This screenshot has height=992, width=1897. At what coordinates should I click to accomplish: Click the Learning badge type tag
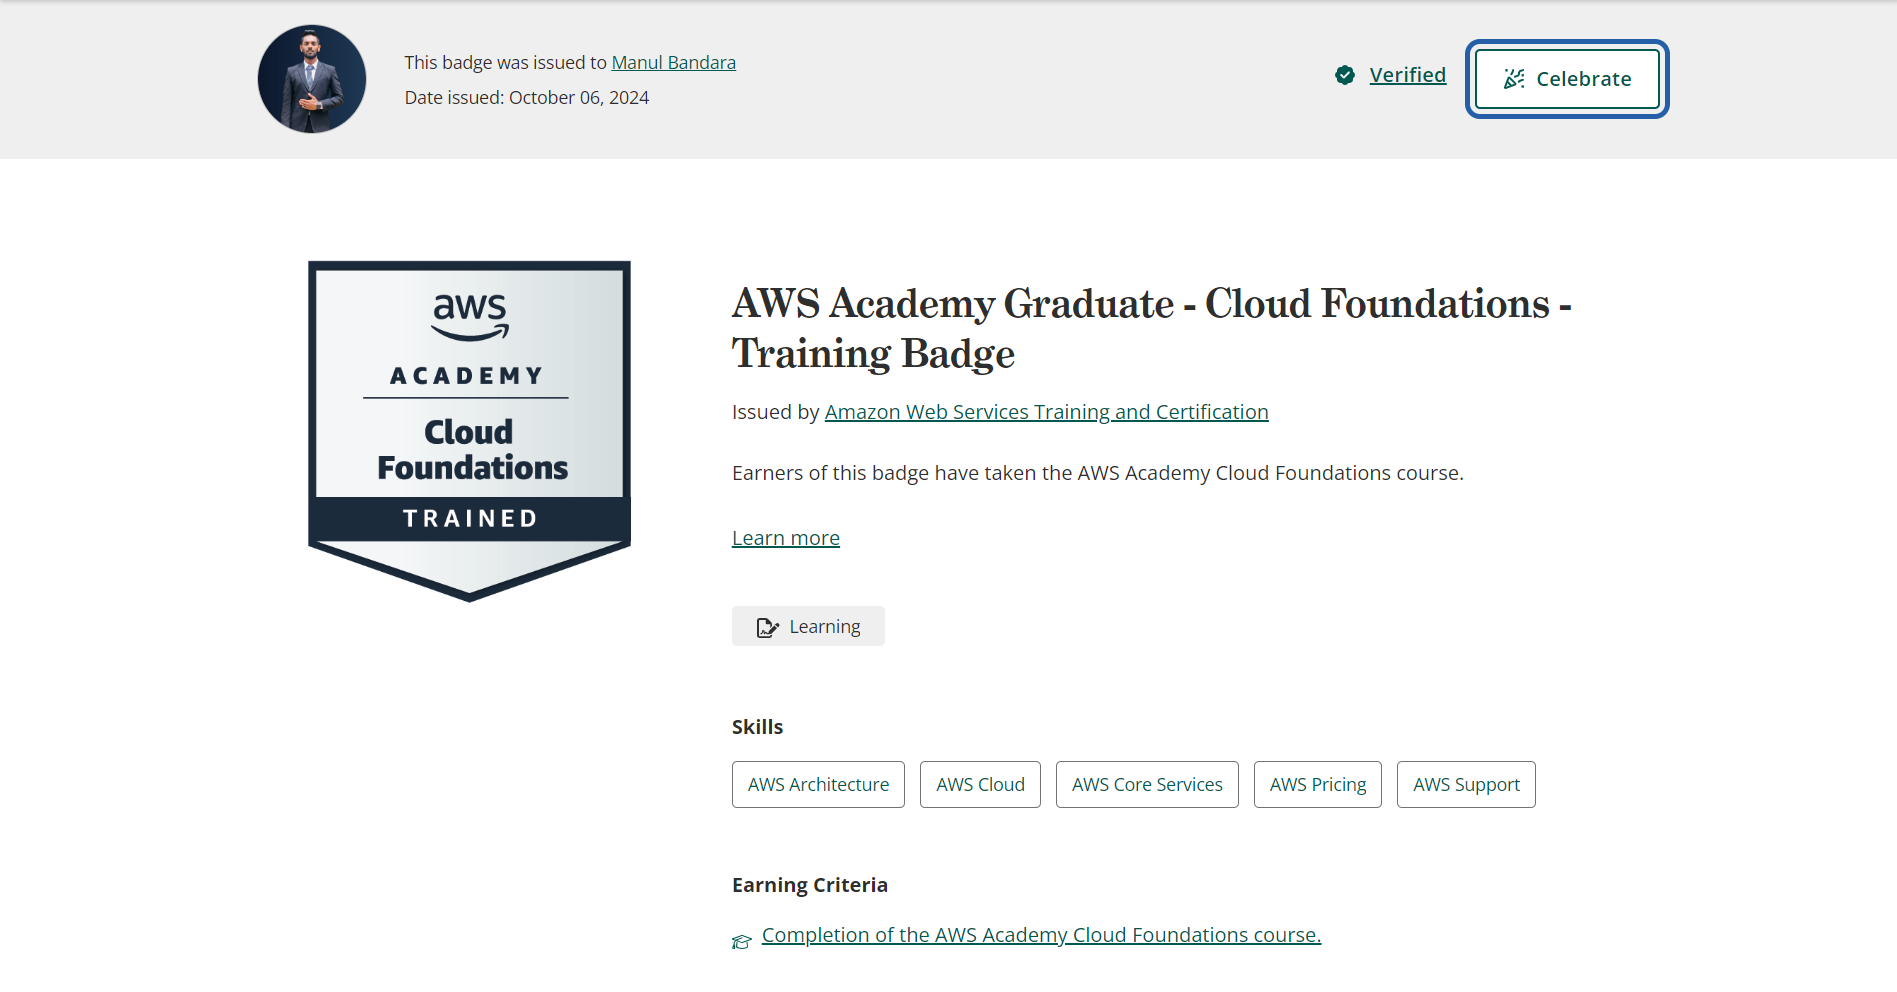[808, 626]
